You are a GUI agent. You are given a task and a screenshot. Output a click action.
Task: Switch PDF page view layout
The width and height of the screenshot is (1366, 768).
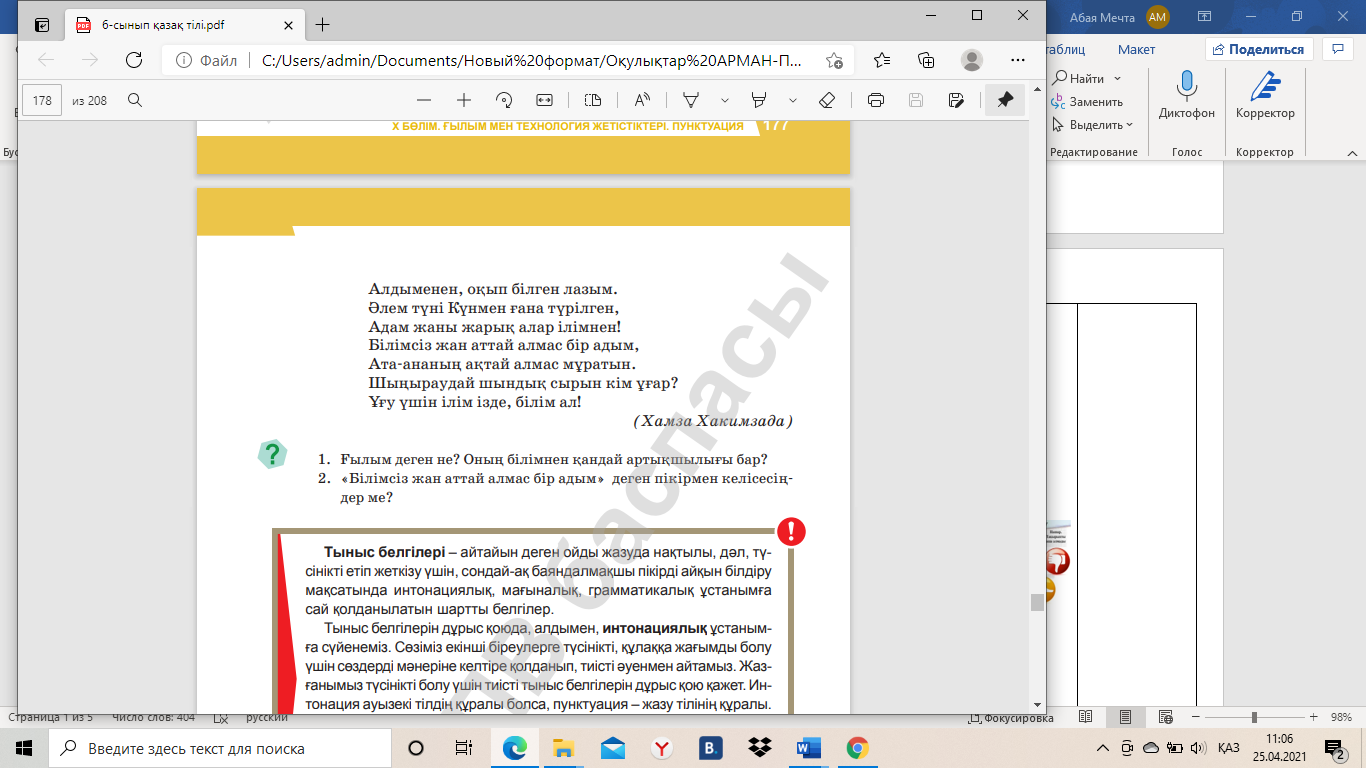[x=593, y=100]
